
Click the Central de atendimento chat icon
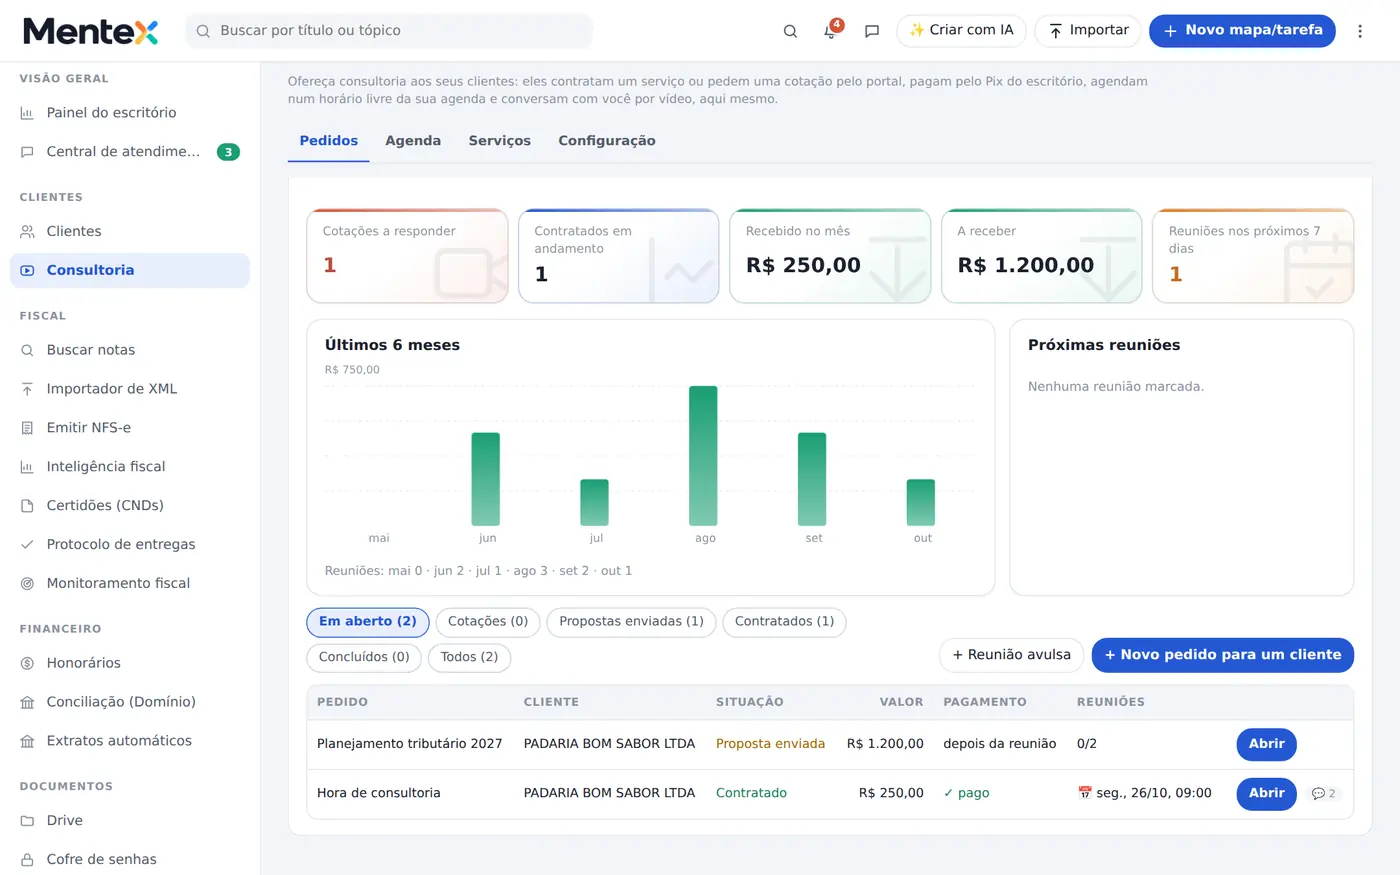[x=27, y=152]
